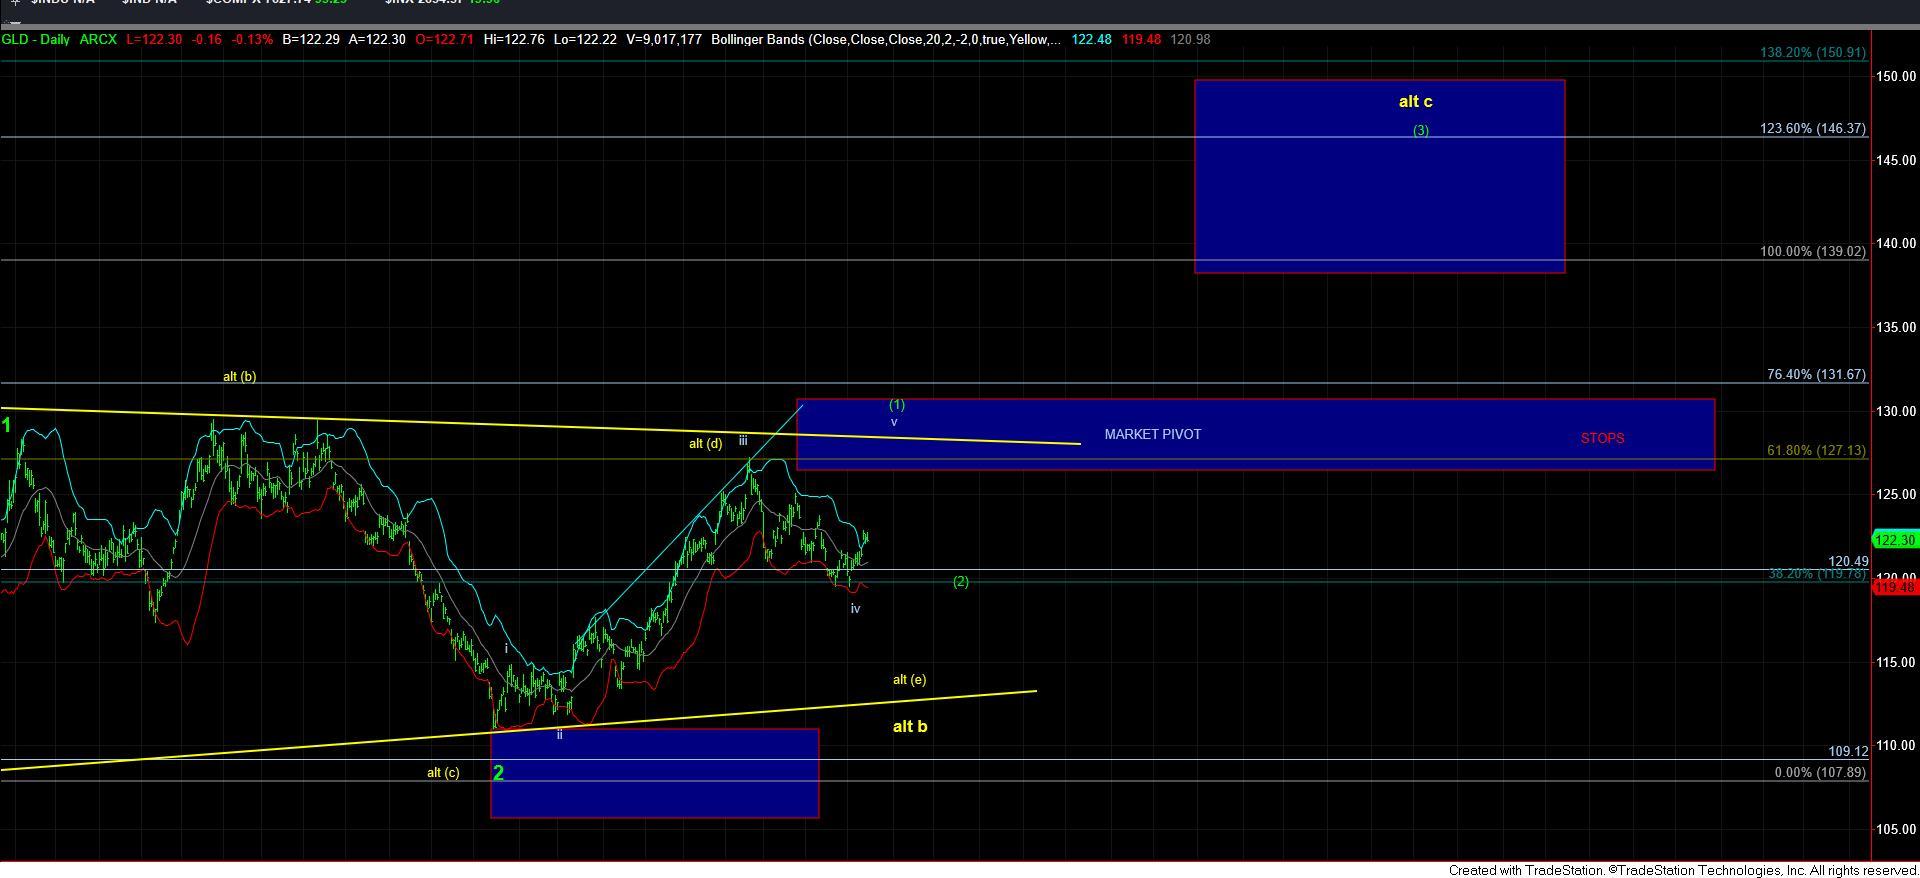
Task: Click the middle Bollinger value 120.98
Action: [x=1190, y=40]
